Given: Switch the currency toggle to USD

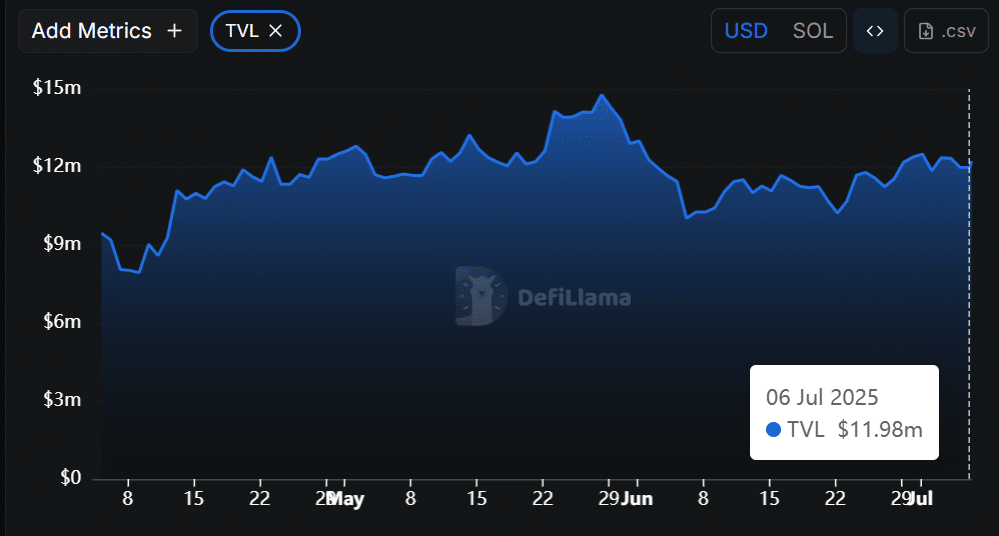Looking at the screenshot, I should pos(746,31).
